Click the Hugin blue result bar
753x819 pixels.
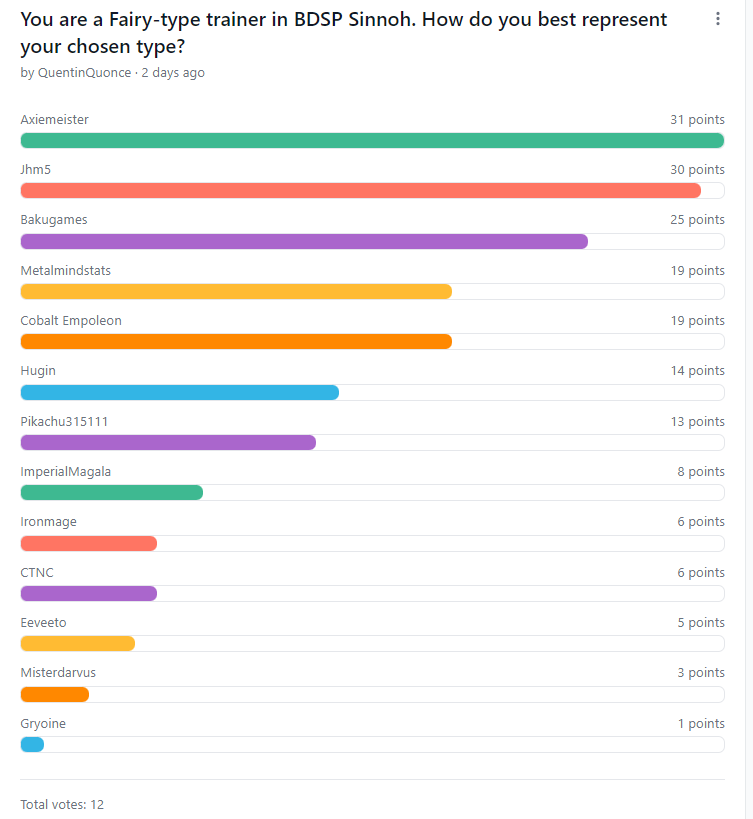pyautogui.click(x=180, y=392)
